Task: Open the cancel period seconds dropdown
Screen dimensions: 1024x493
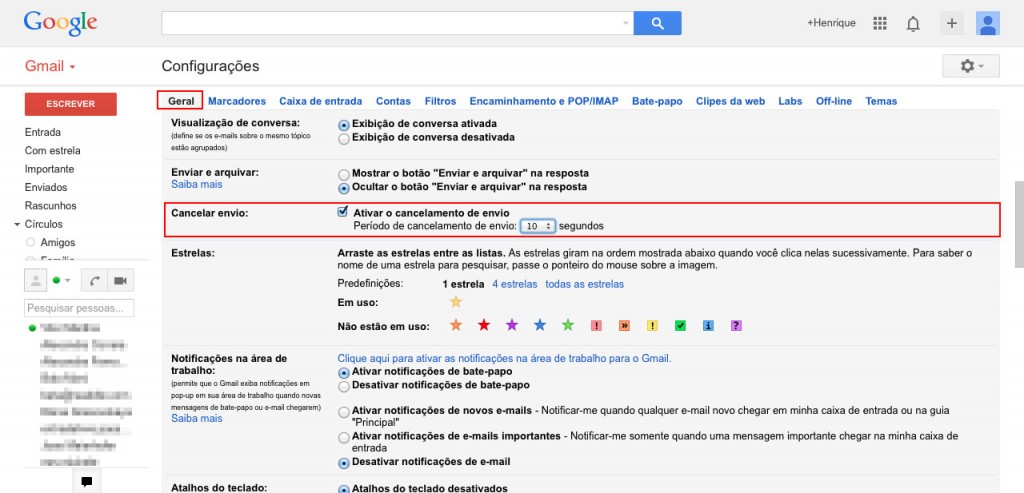Action: (537, 226)
